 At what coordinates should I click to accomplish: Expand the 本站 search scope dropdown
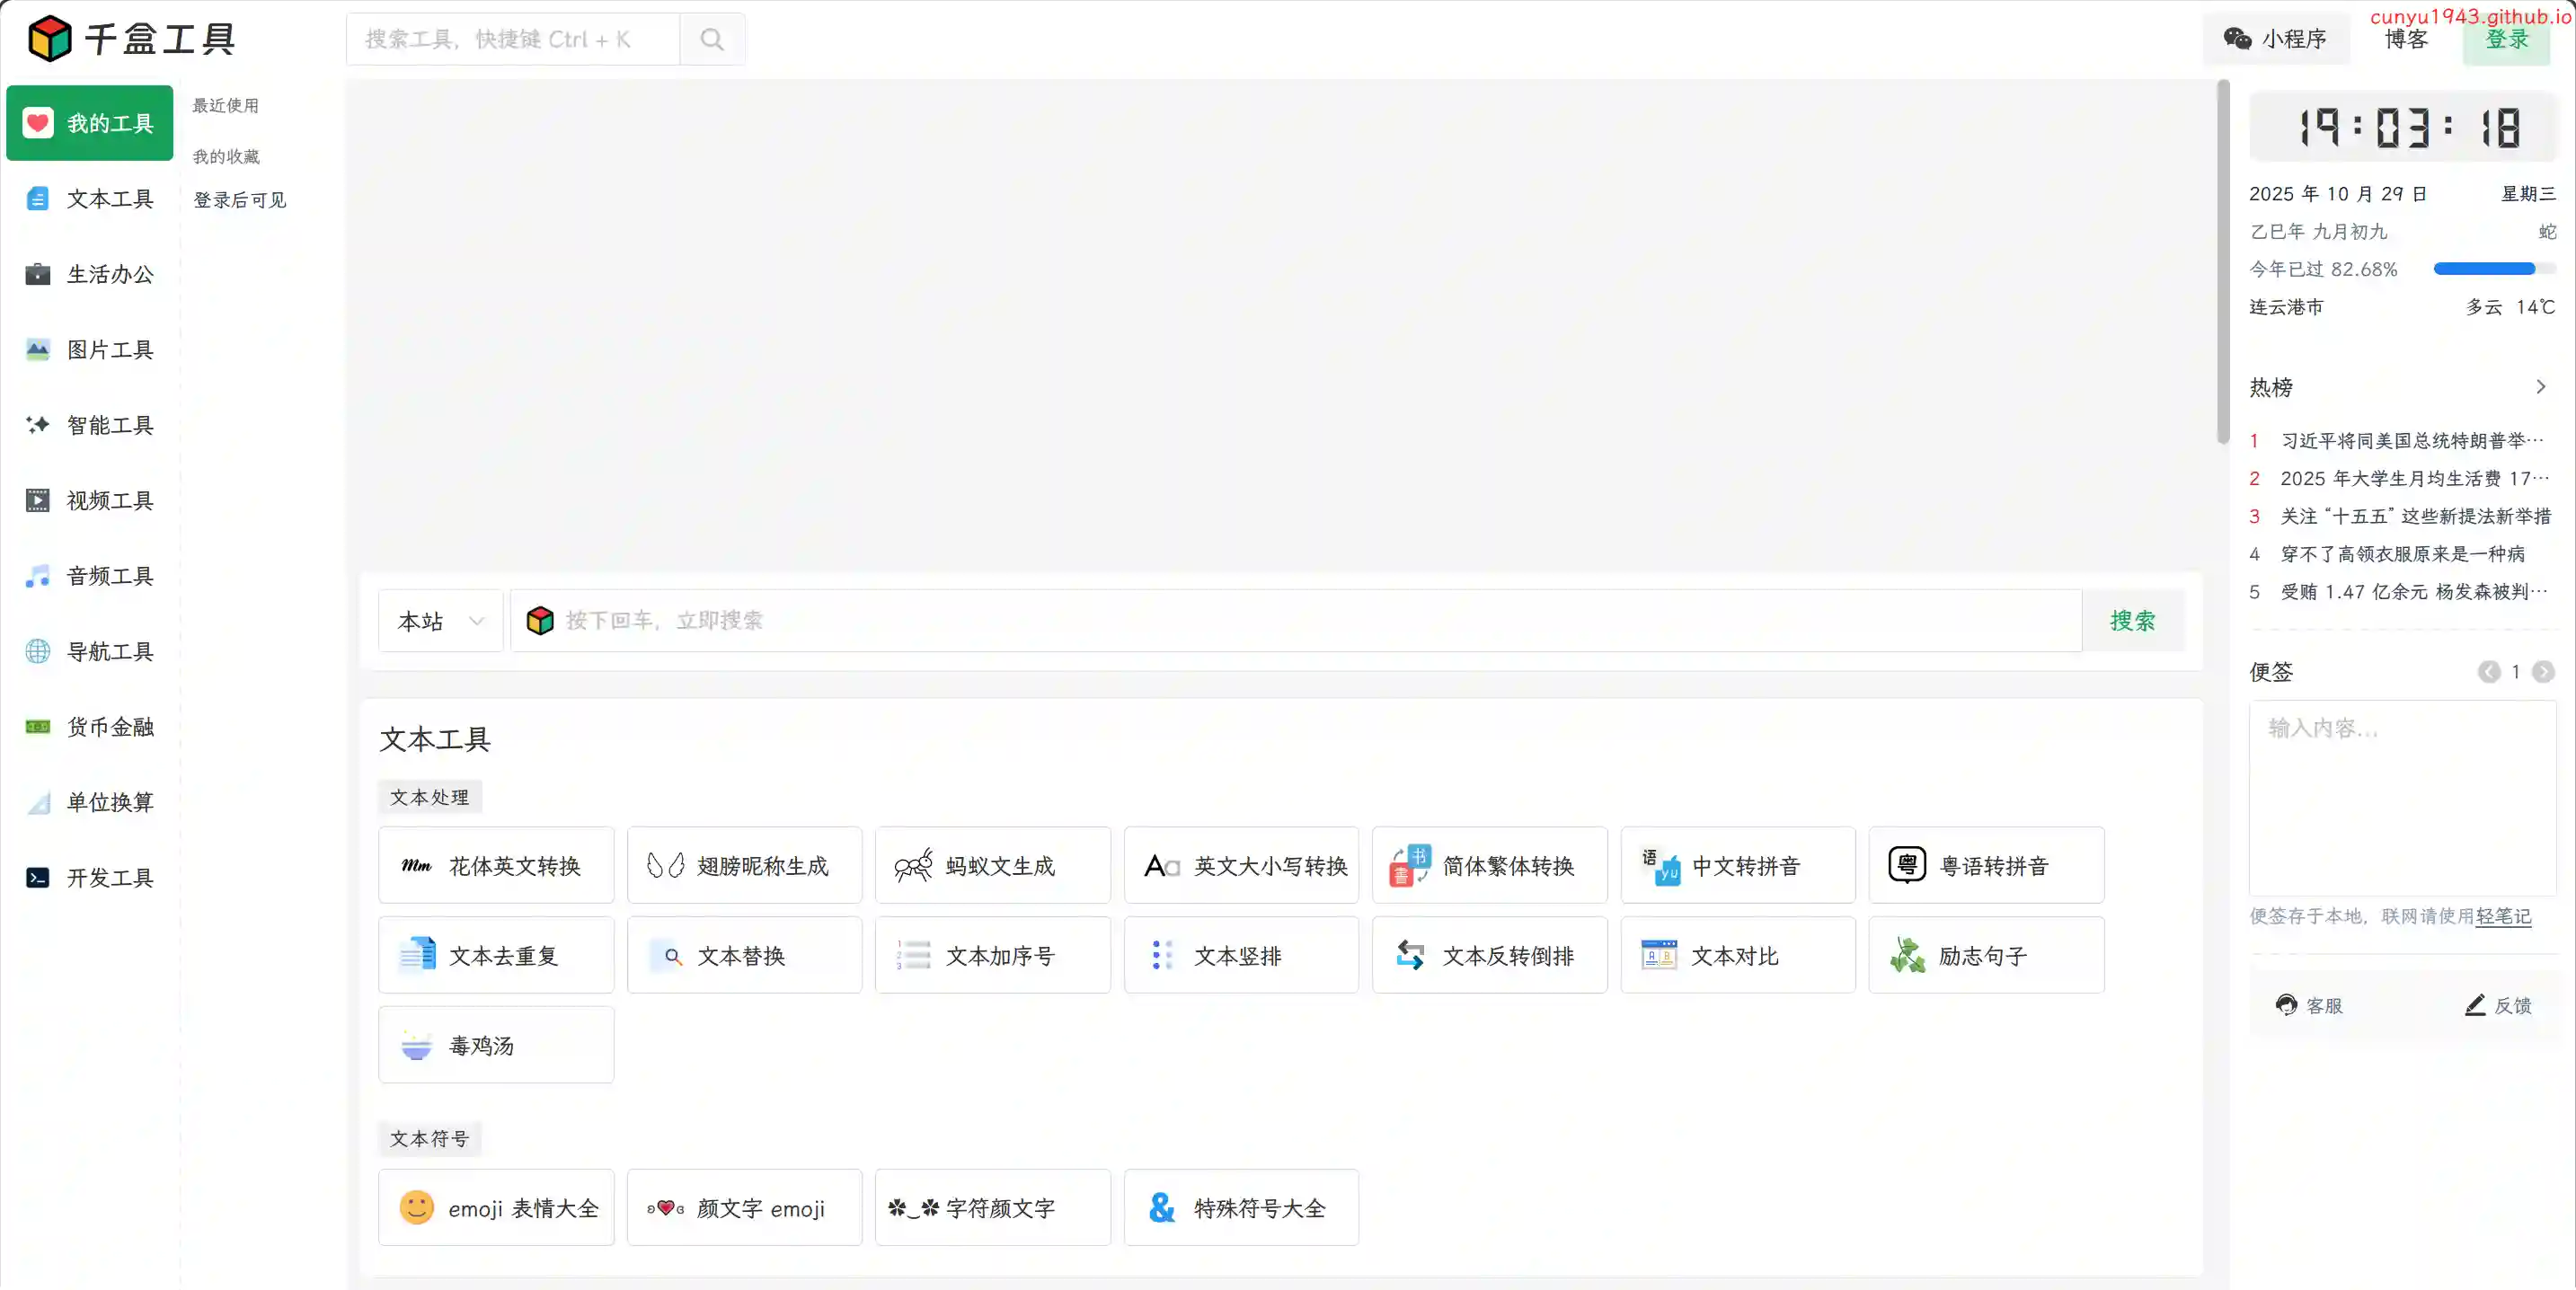[441, 621]
